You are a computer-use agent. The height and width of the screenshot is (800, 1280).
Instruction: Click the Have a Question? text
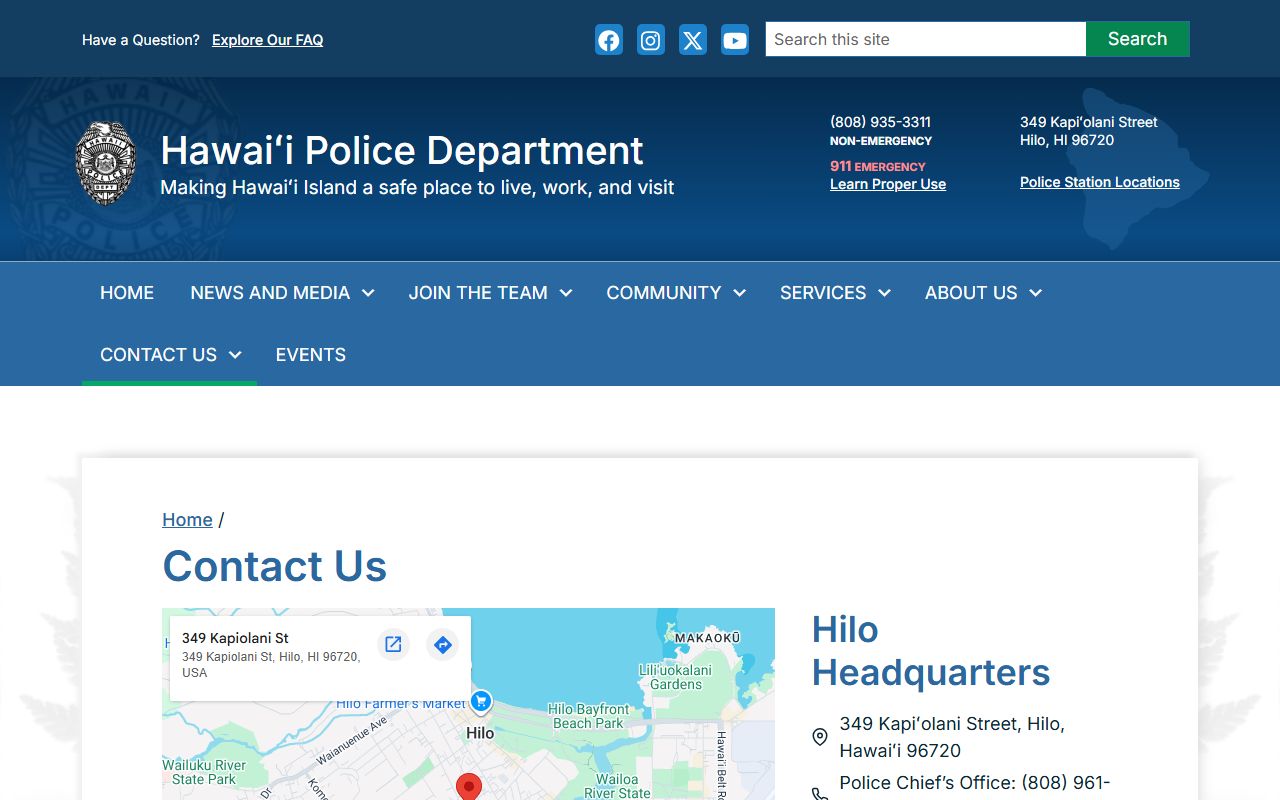tap(141, 40)
